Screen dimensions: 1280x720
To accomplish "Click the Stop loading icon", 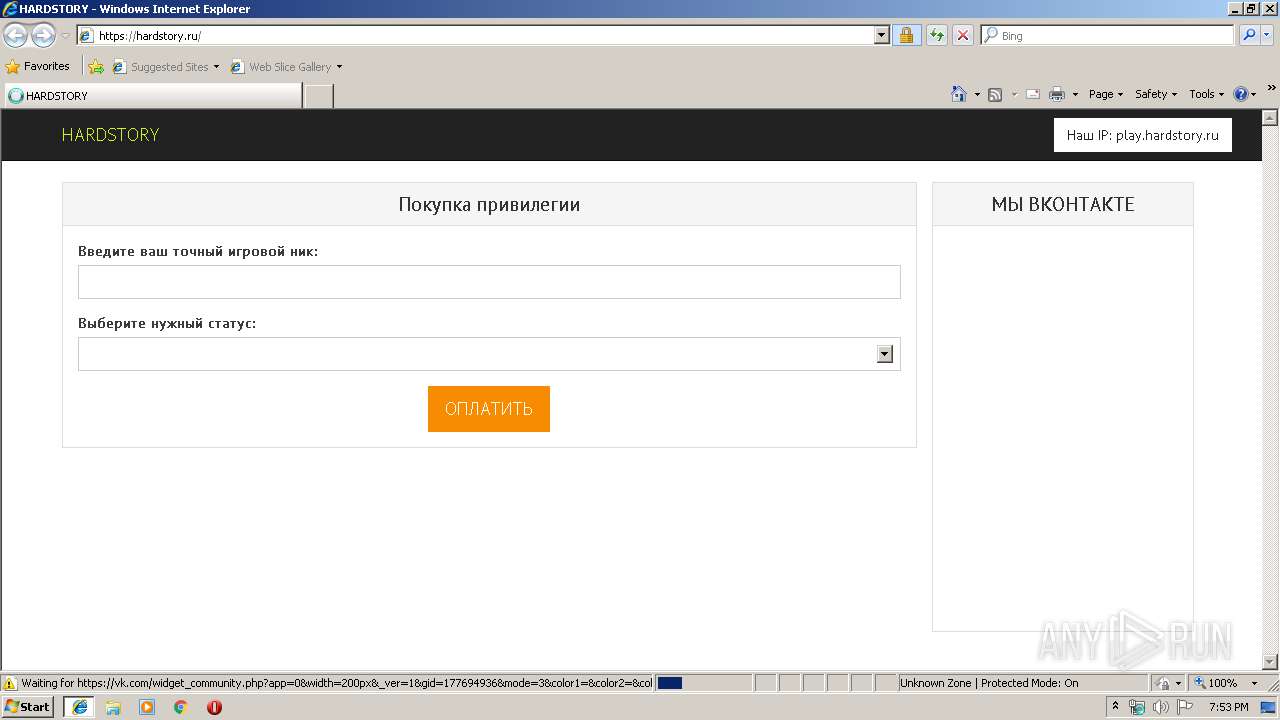I will (x=962, y=35).
